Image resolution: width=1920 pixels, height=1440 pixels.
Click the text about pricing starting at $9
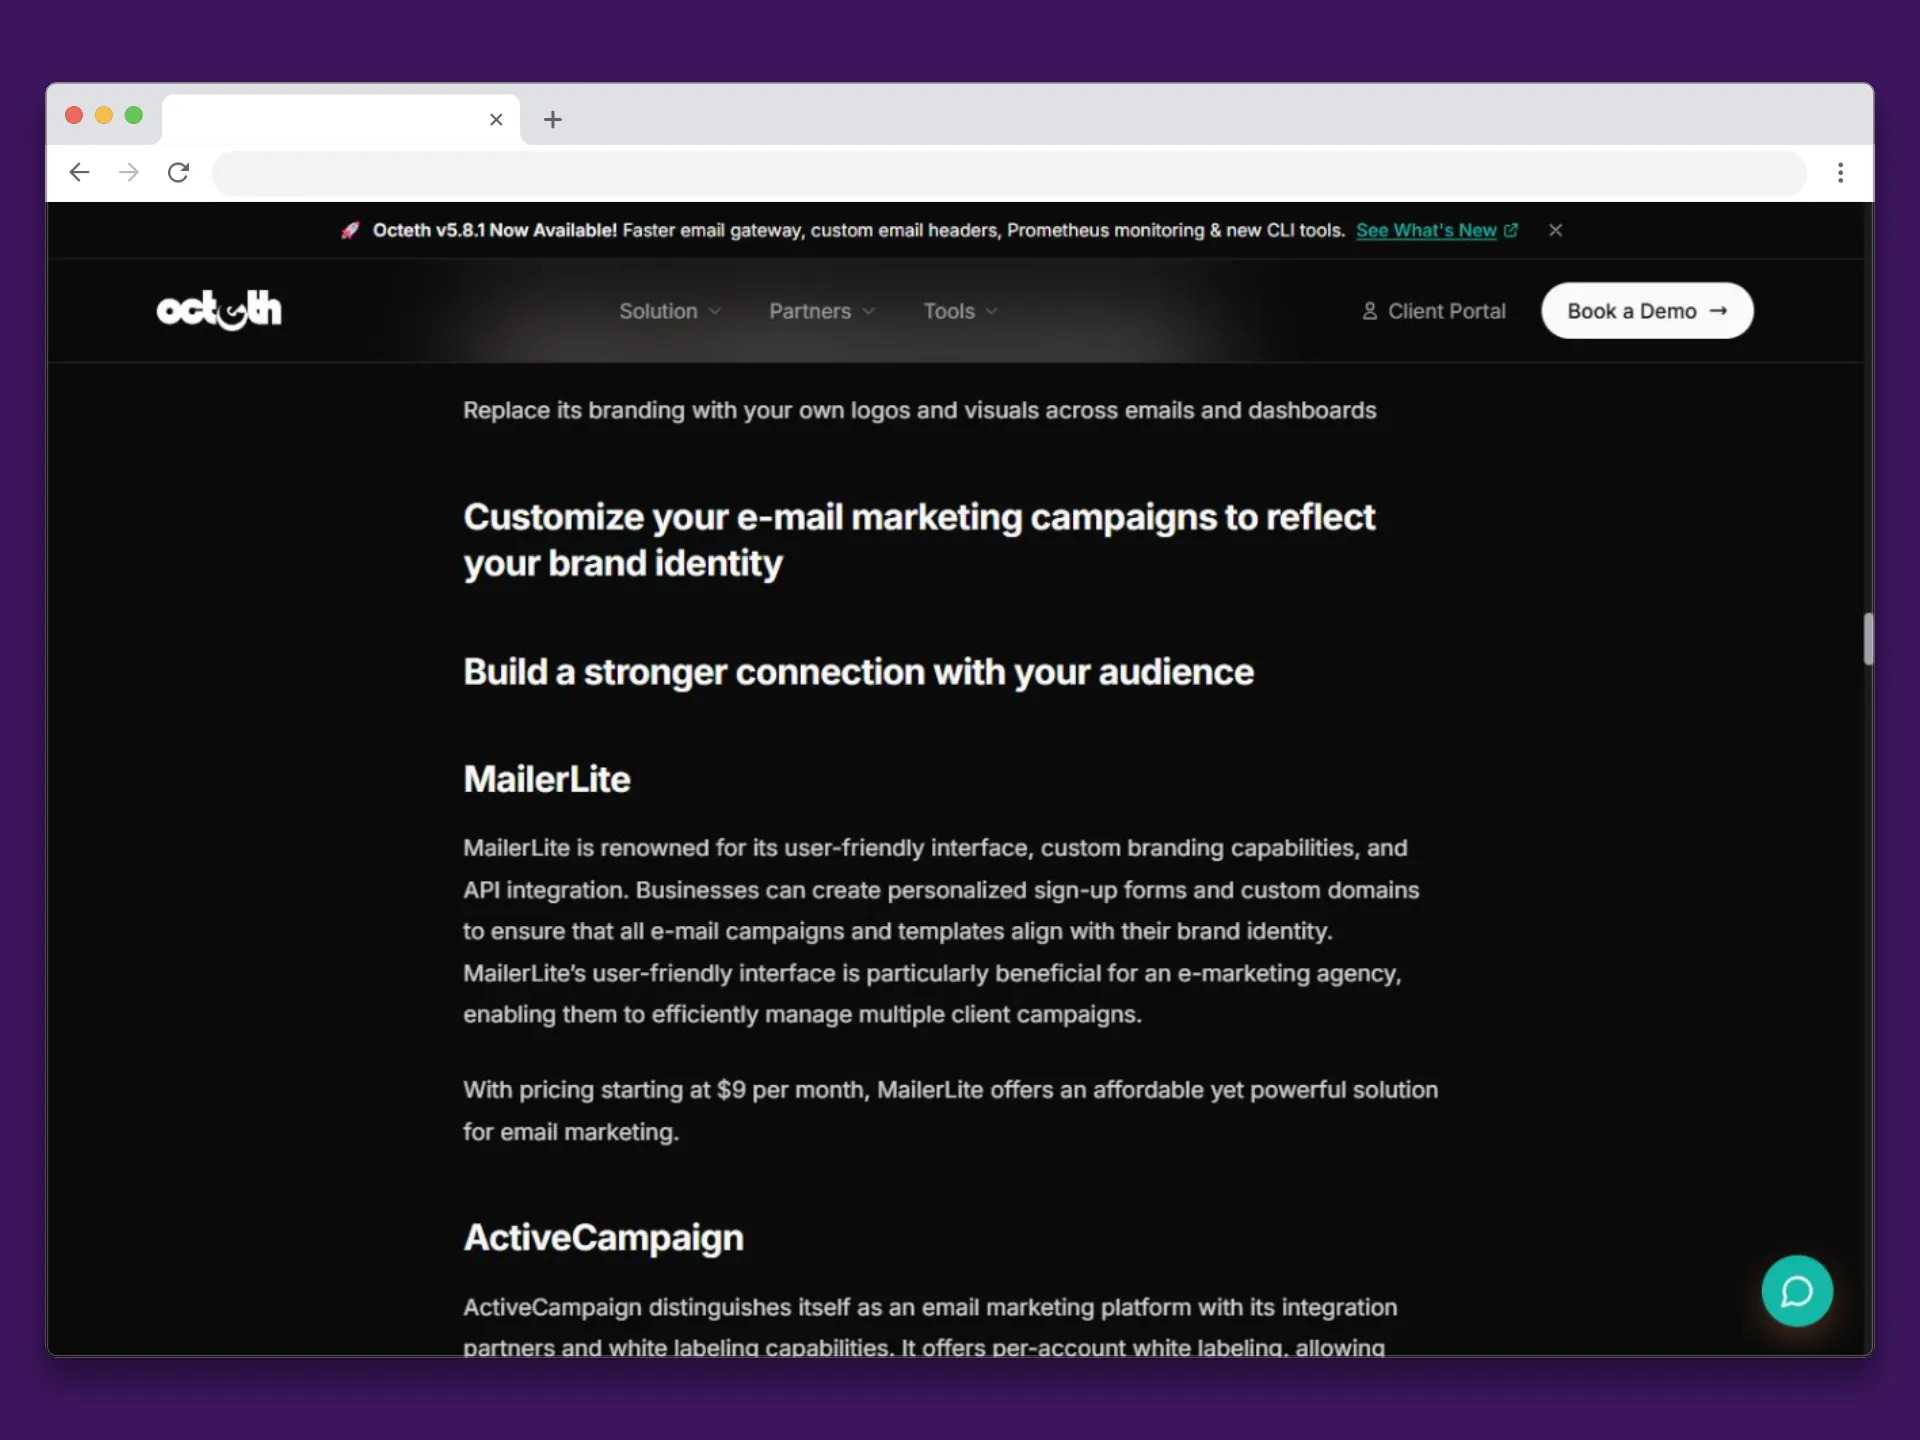(x=950, y=1111)
